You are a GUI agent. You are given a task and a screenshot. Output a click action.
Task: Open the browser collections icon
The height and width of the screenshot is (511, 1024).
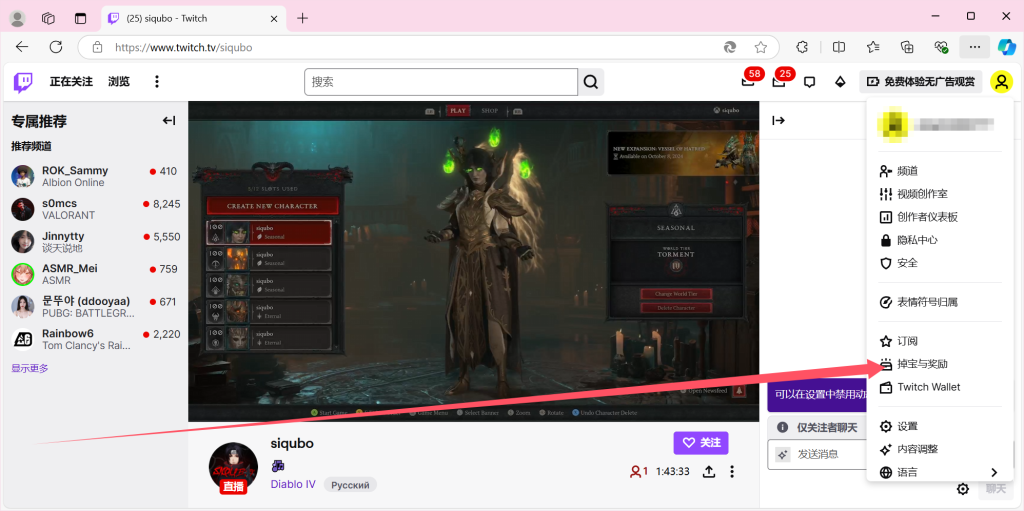pyautogui.click(x=907, y=47)
